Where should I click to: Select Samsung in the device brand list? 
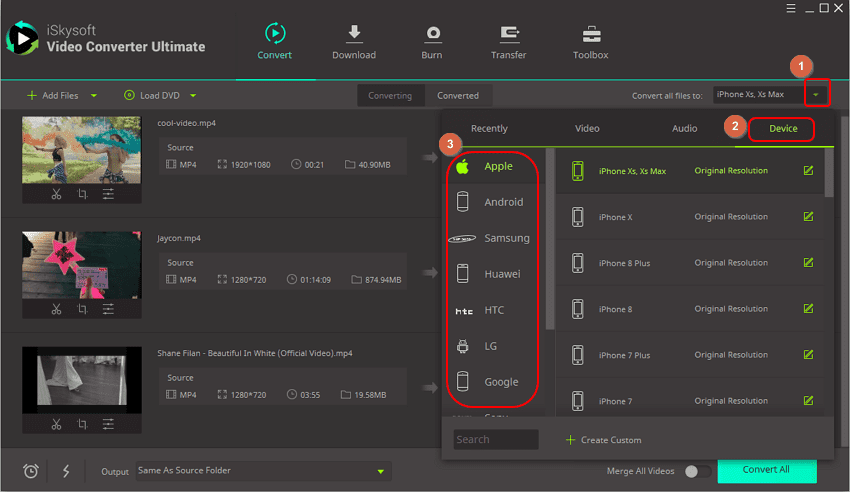[x=506, y=238]
